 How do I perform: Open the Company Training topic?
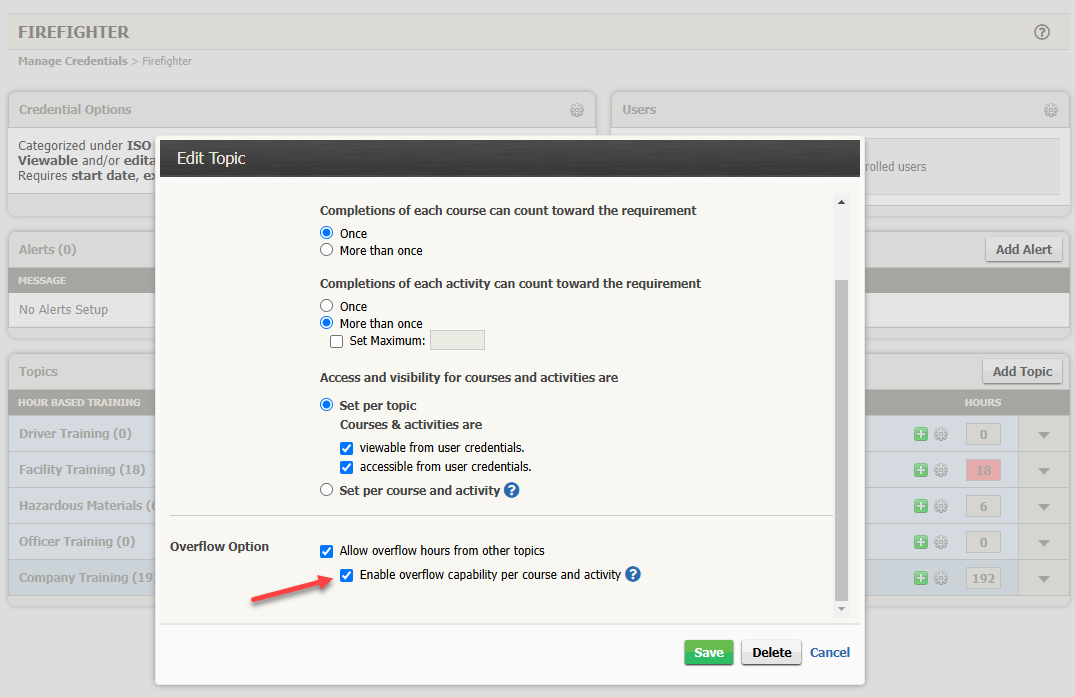click(87, 578)
